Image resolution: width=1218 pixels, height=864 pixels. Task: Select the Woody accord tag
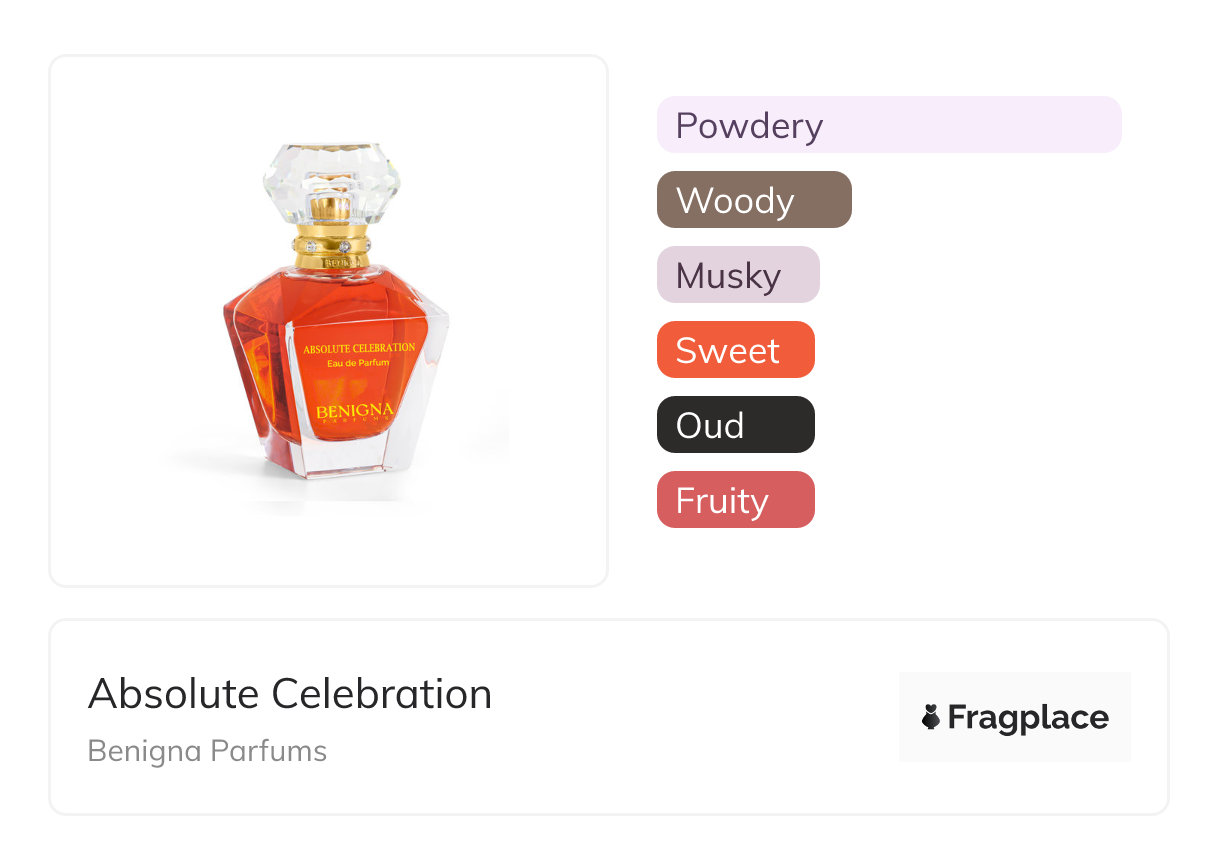(x=753, y=200)
